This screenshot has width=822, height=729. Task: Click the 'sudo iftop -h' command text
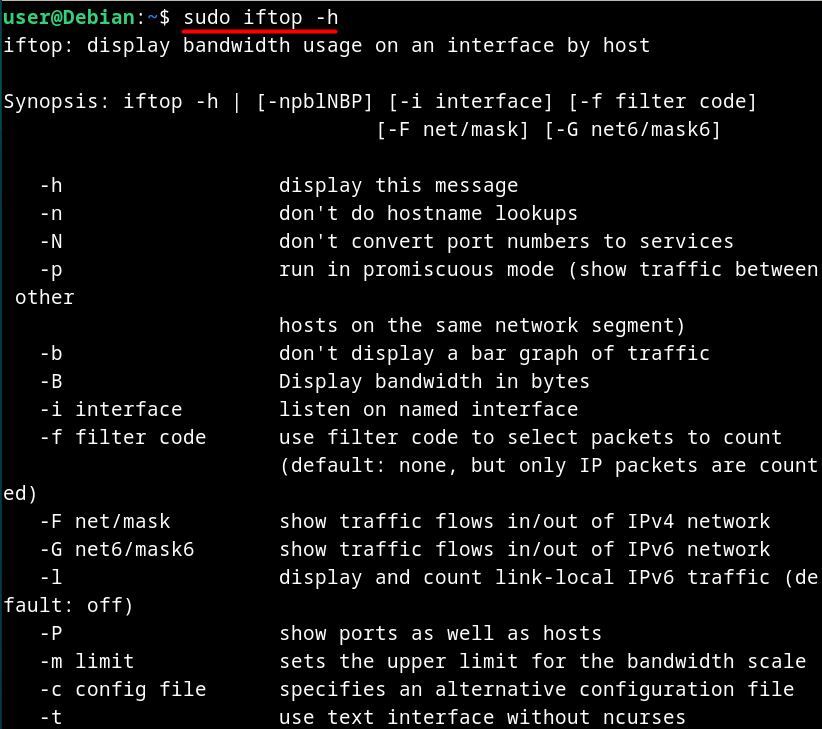(261, 18)
